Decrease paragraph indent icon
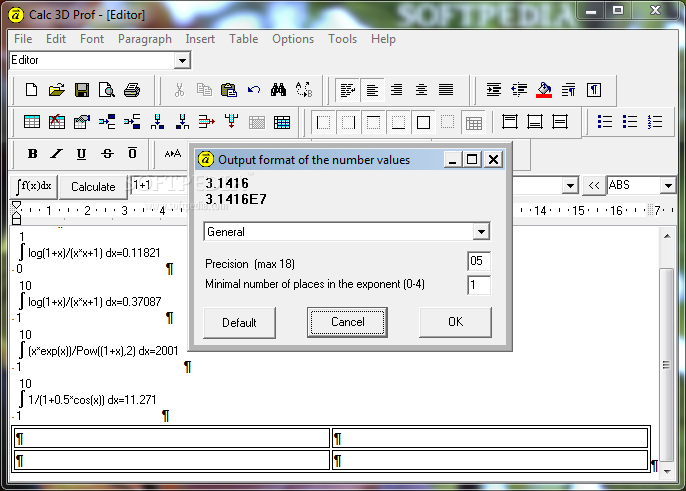This screenshot has width=686, height=491. click(x=519, y=90)
